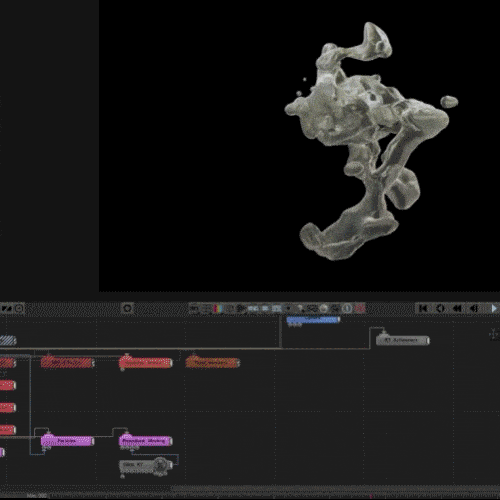Jump to first frame with skip-back button

coord(423,308)
